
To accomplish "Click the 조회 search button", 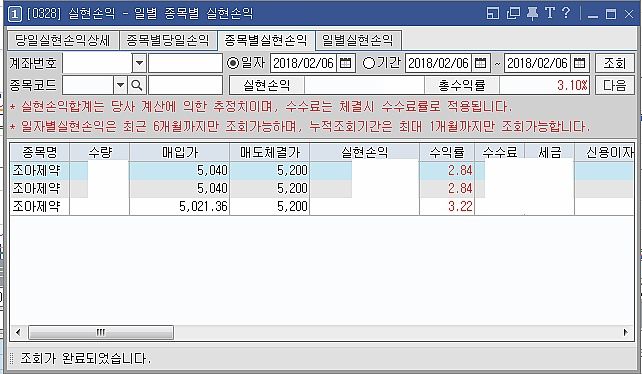I will click(x=615, y=63).
